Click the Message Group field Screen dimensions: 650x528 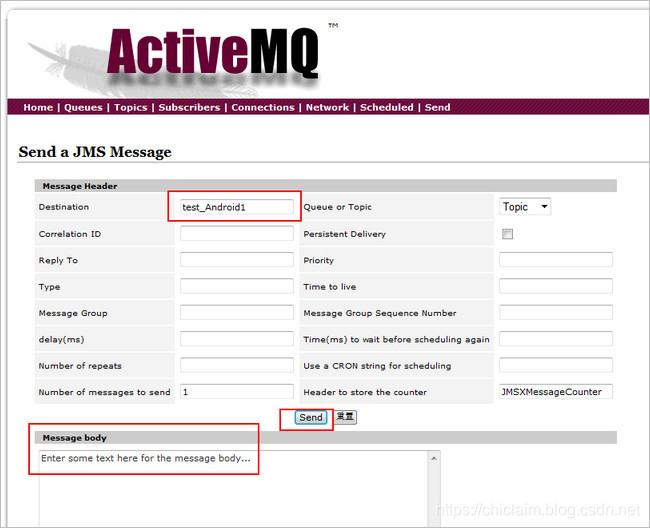tap(237, 312)
